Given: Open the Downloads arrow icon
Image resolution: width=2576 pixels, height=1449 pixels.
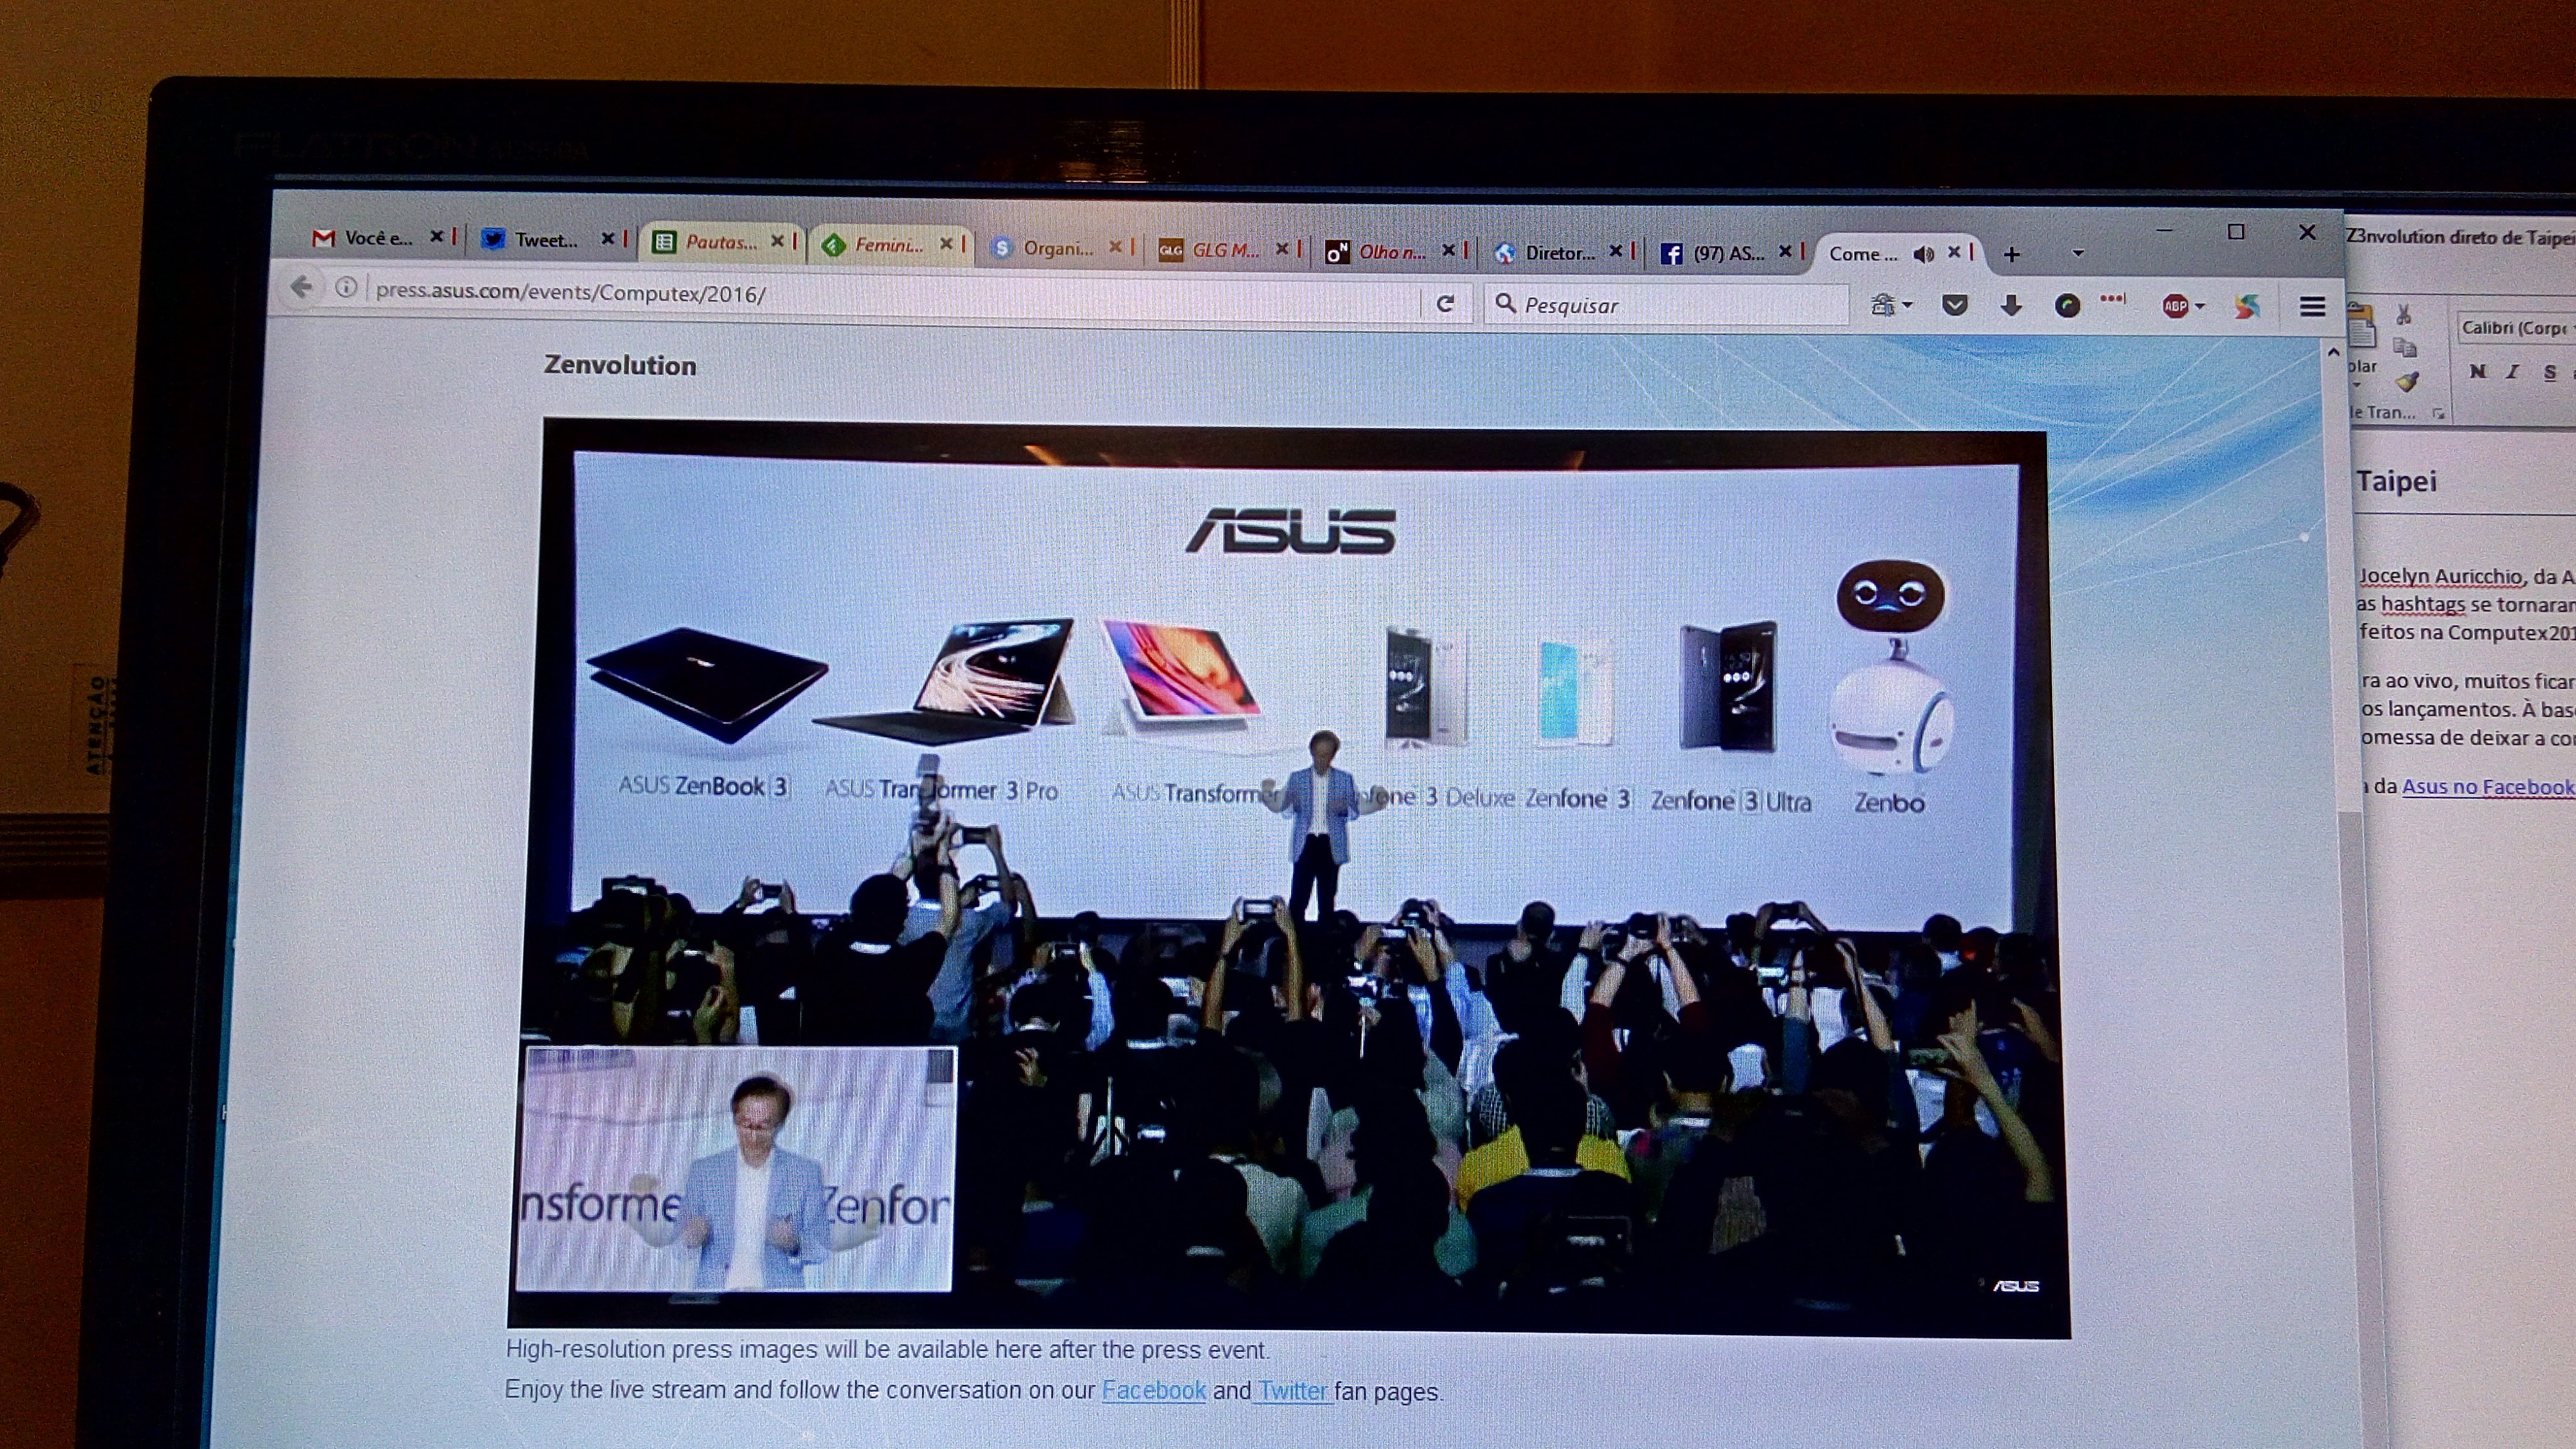Looking at the screenshot, I should pos(2011,305).
